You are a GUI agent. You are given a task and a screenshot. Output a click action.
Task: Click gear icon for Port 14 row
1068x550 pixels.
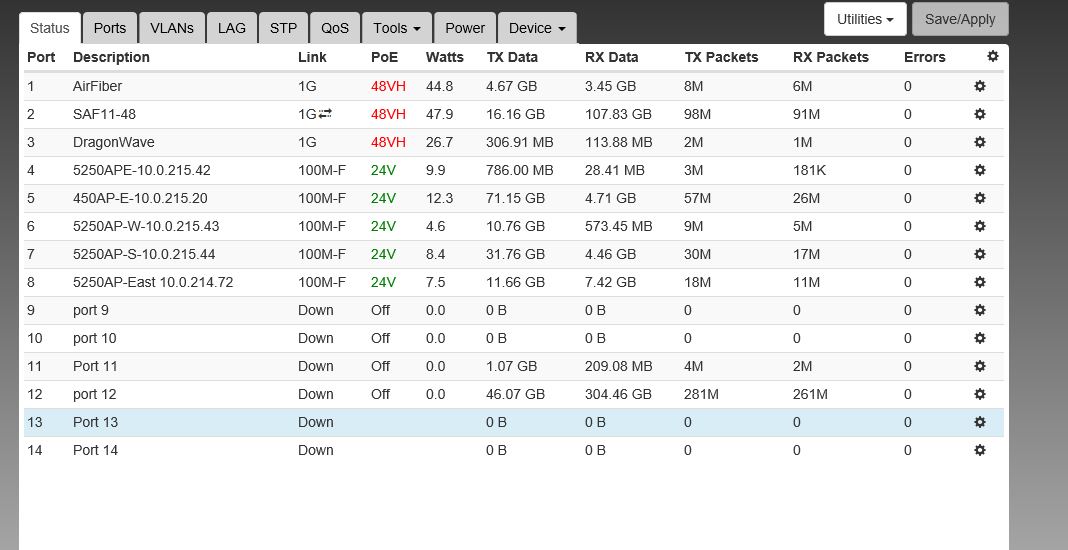tap(980, 451)
